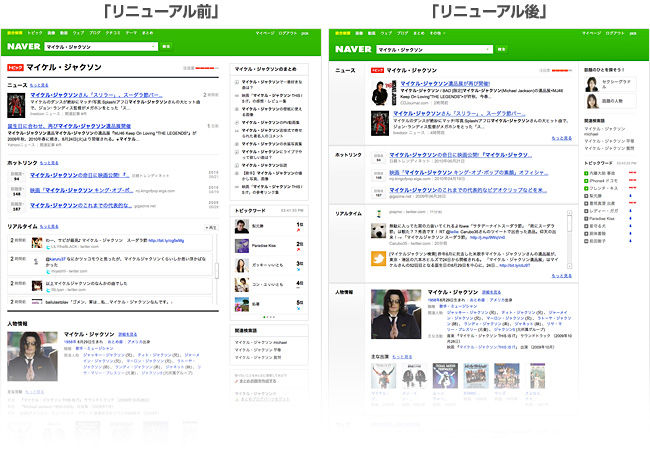Click the red attention-level bar on the before-renewal page
This screenshot has height=463, width=650.
(x=207, y=68)
